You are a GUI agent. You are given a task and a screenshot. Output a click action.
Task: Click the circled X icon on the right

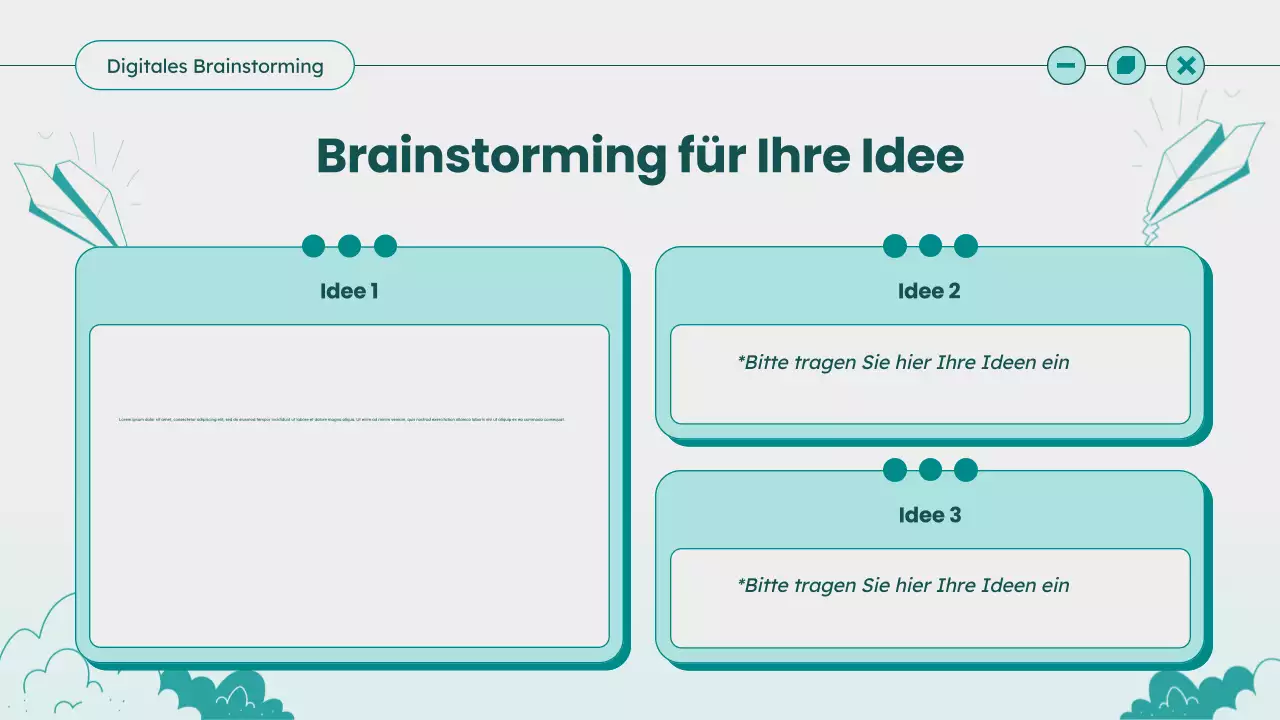[1186, 65]
